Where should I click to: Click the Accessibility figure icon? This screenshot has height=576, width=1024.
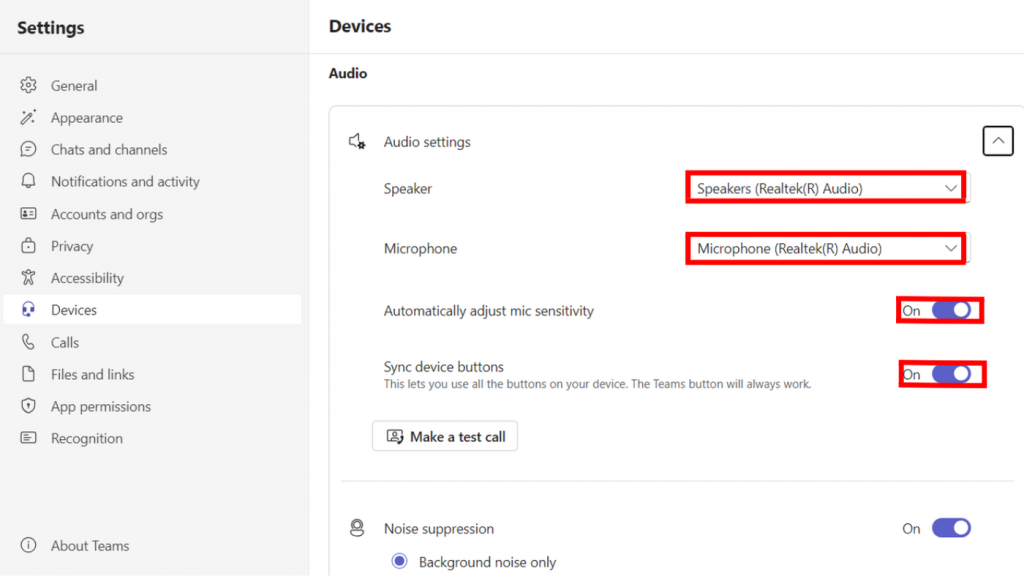[x=28, y=278]
